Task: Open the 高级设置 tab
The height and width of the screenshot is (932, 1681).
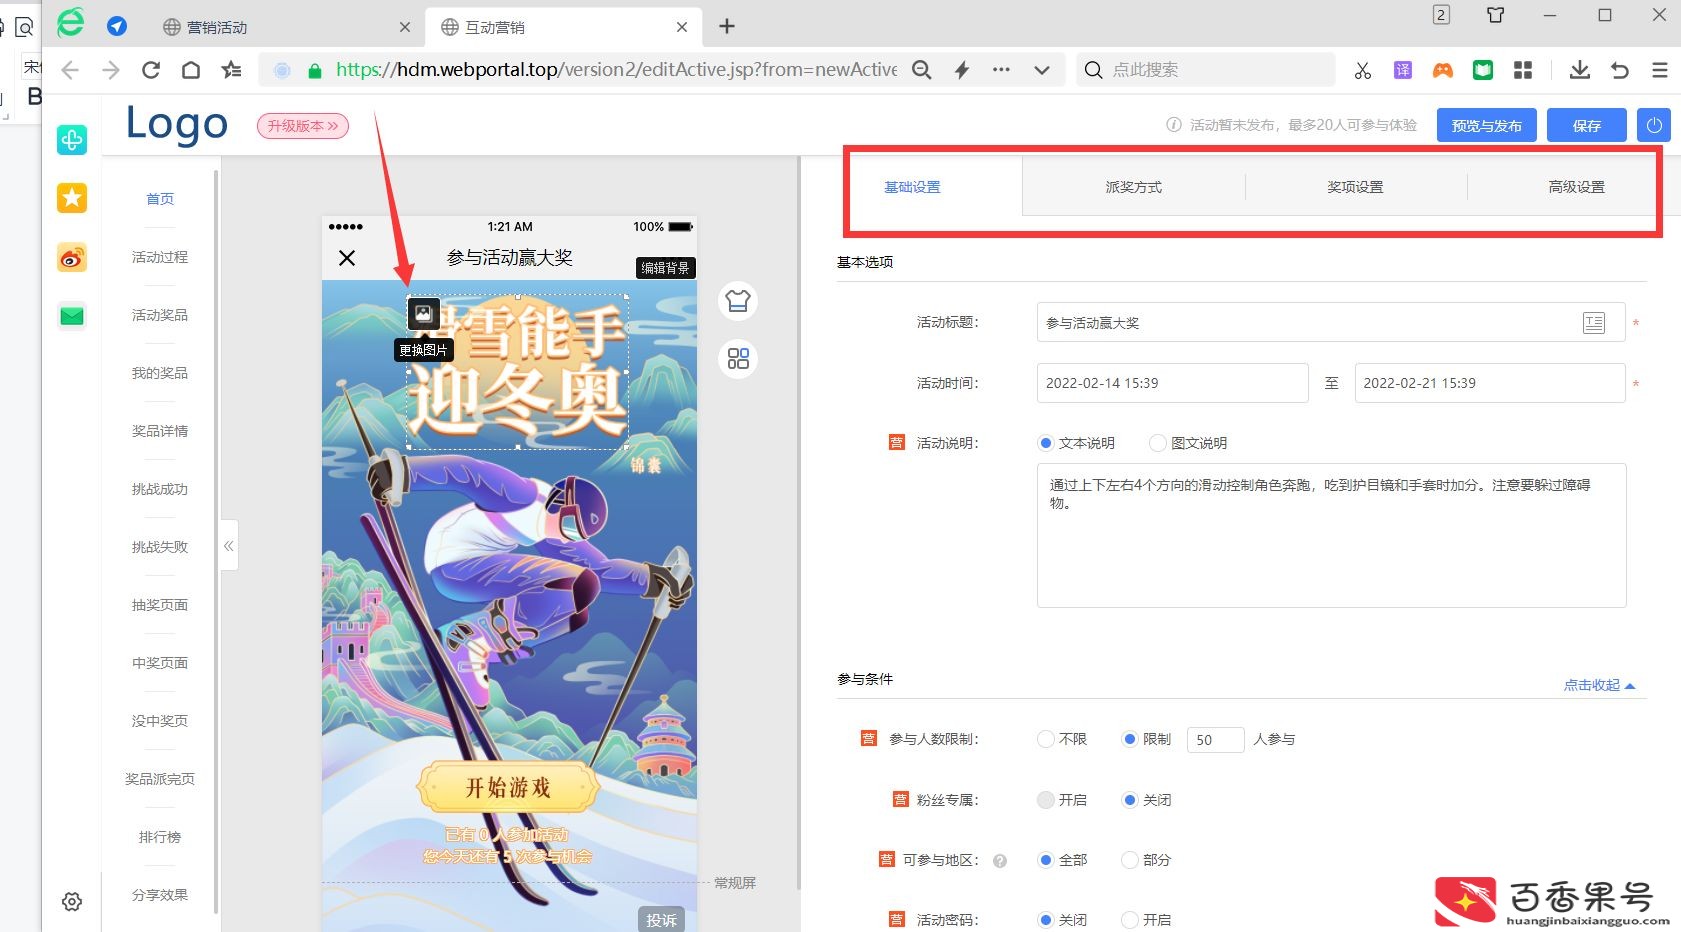Action: tap(1576, 187)
